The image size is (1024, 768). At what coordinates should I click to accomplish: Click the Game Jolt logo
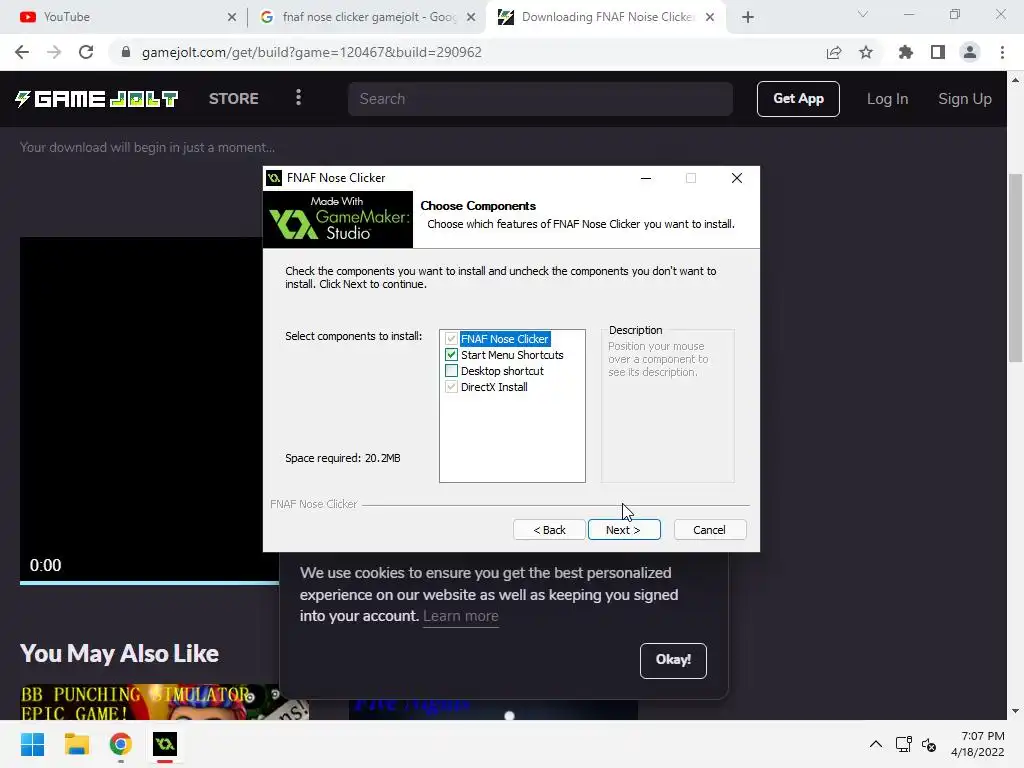click(x=97, y=99)
